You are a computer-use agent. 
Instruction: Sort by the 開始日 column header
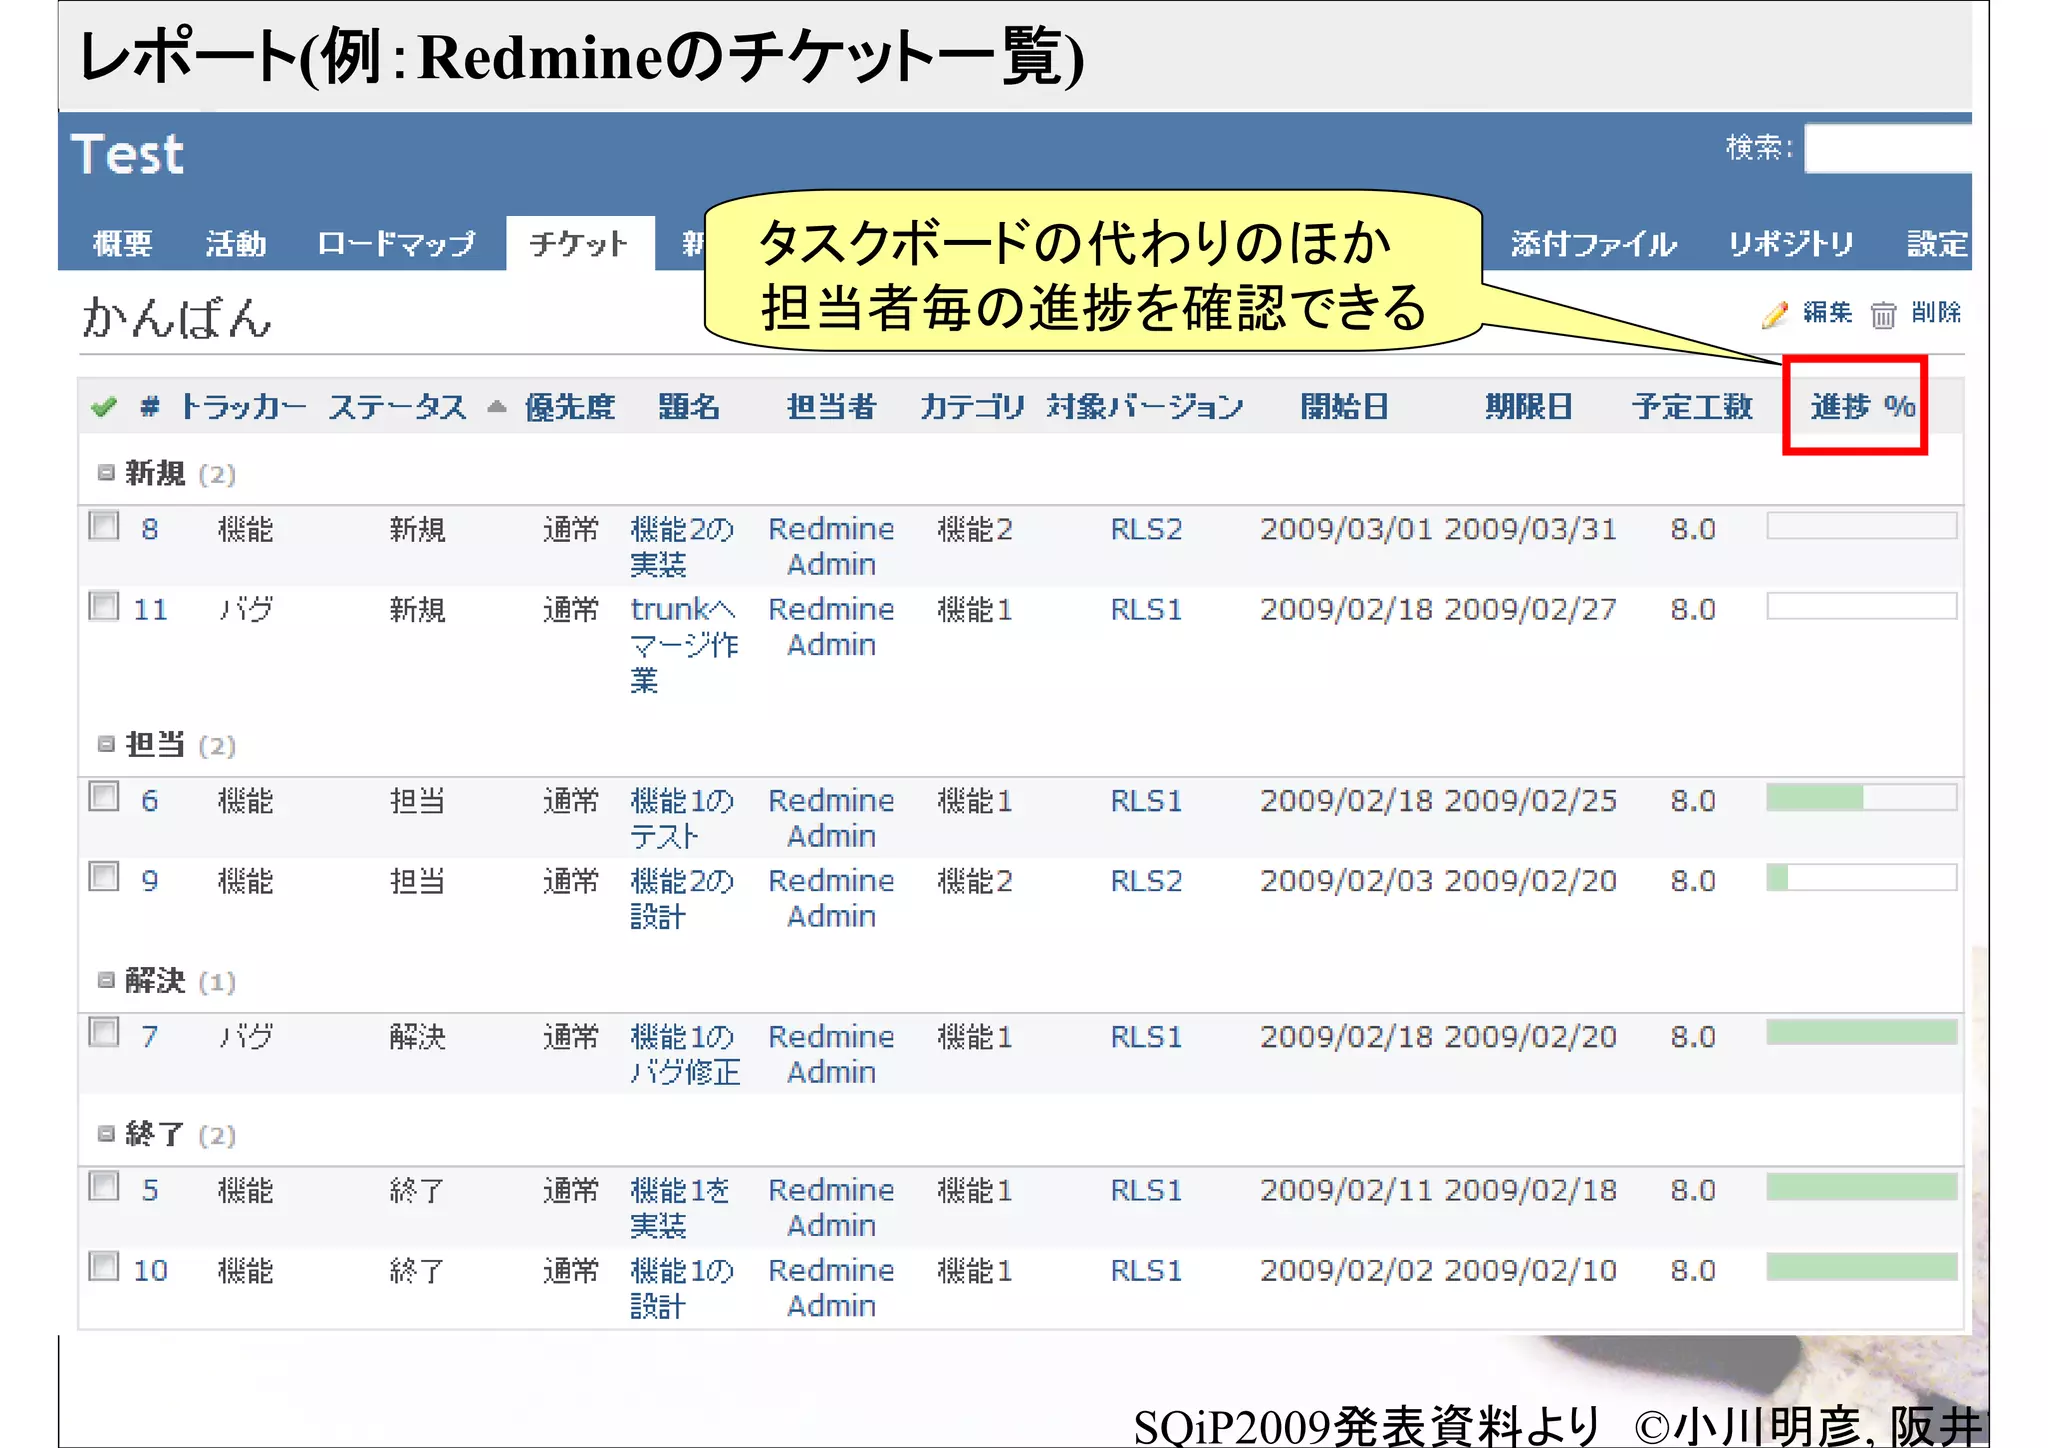point(1344,406)
